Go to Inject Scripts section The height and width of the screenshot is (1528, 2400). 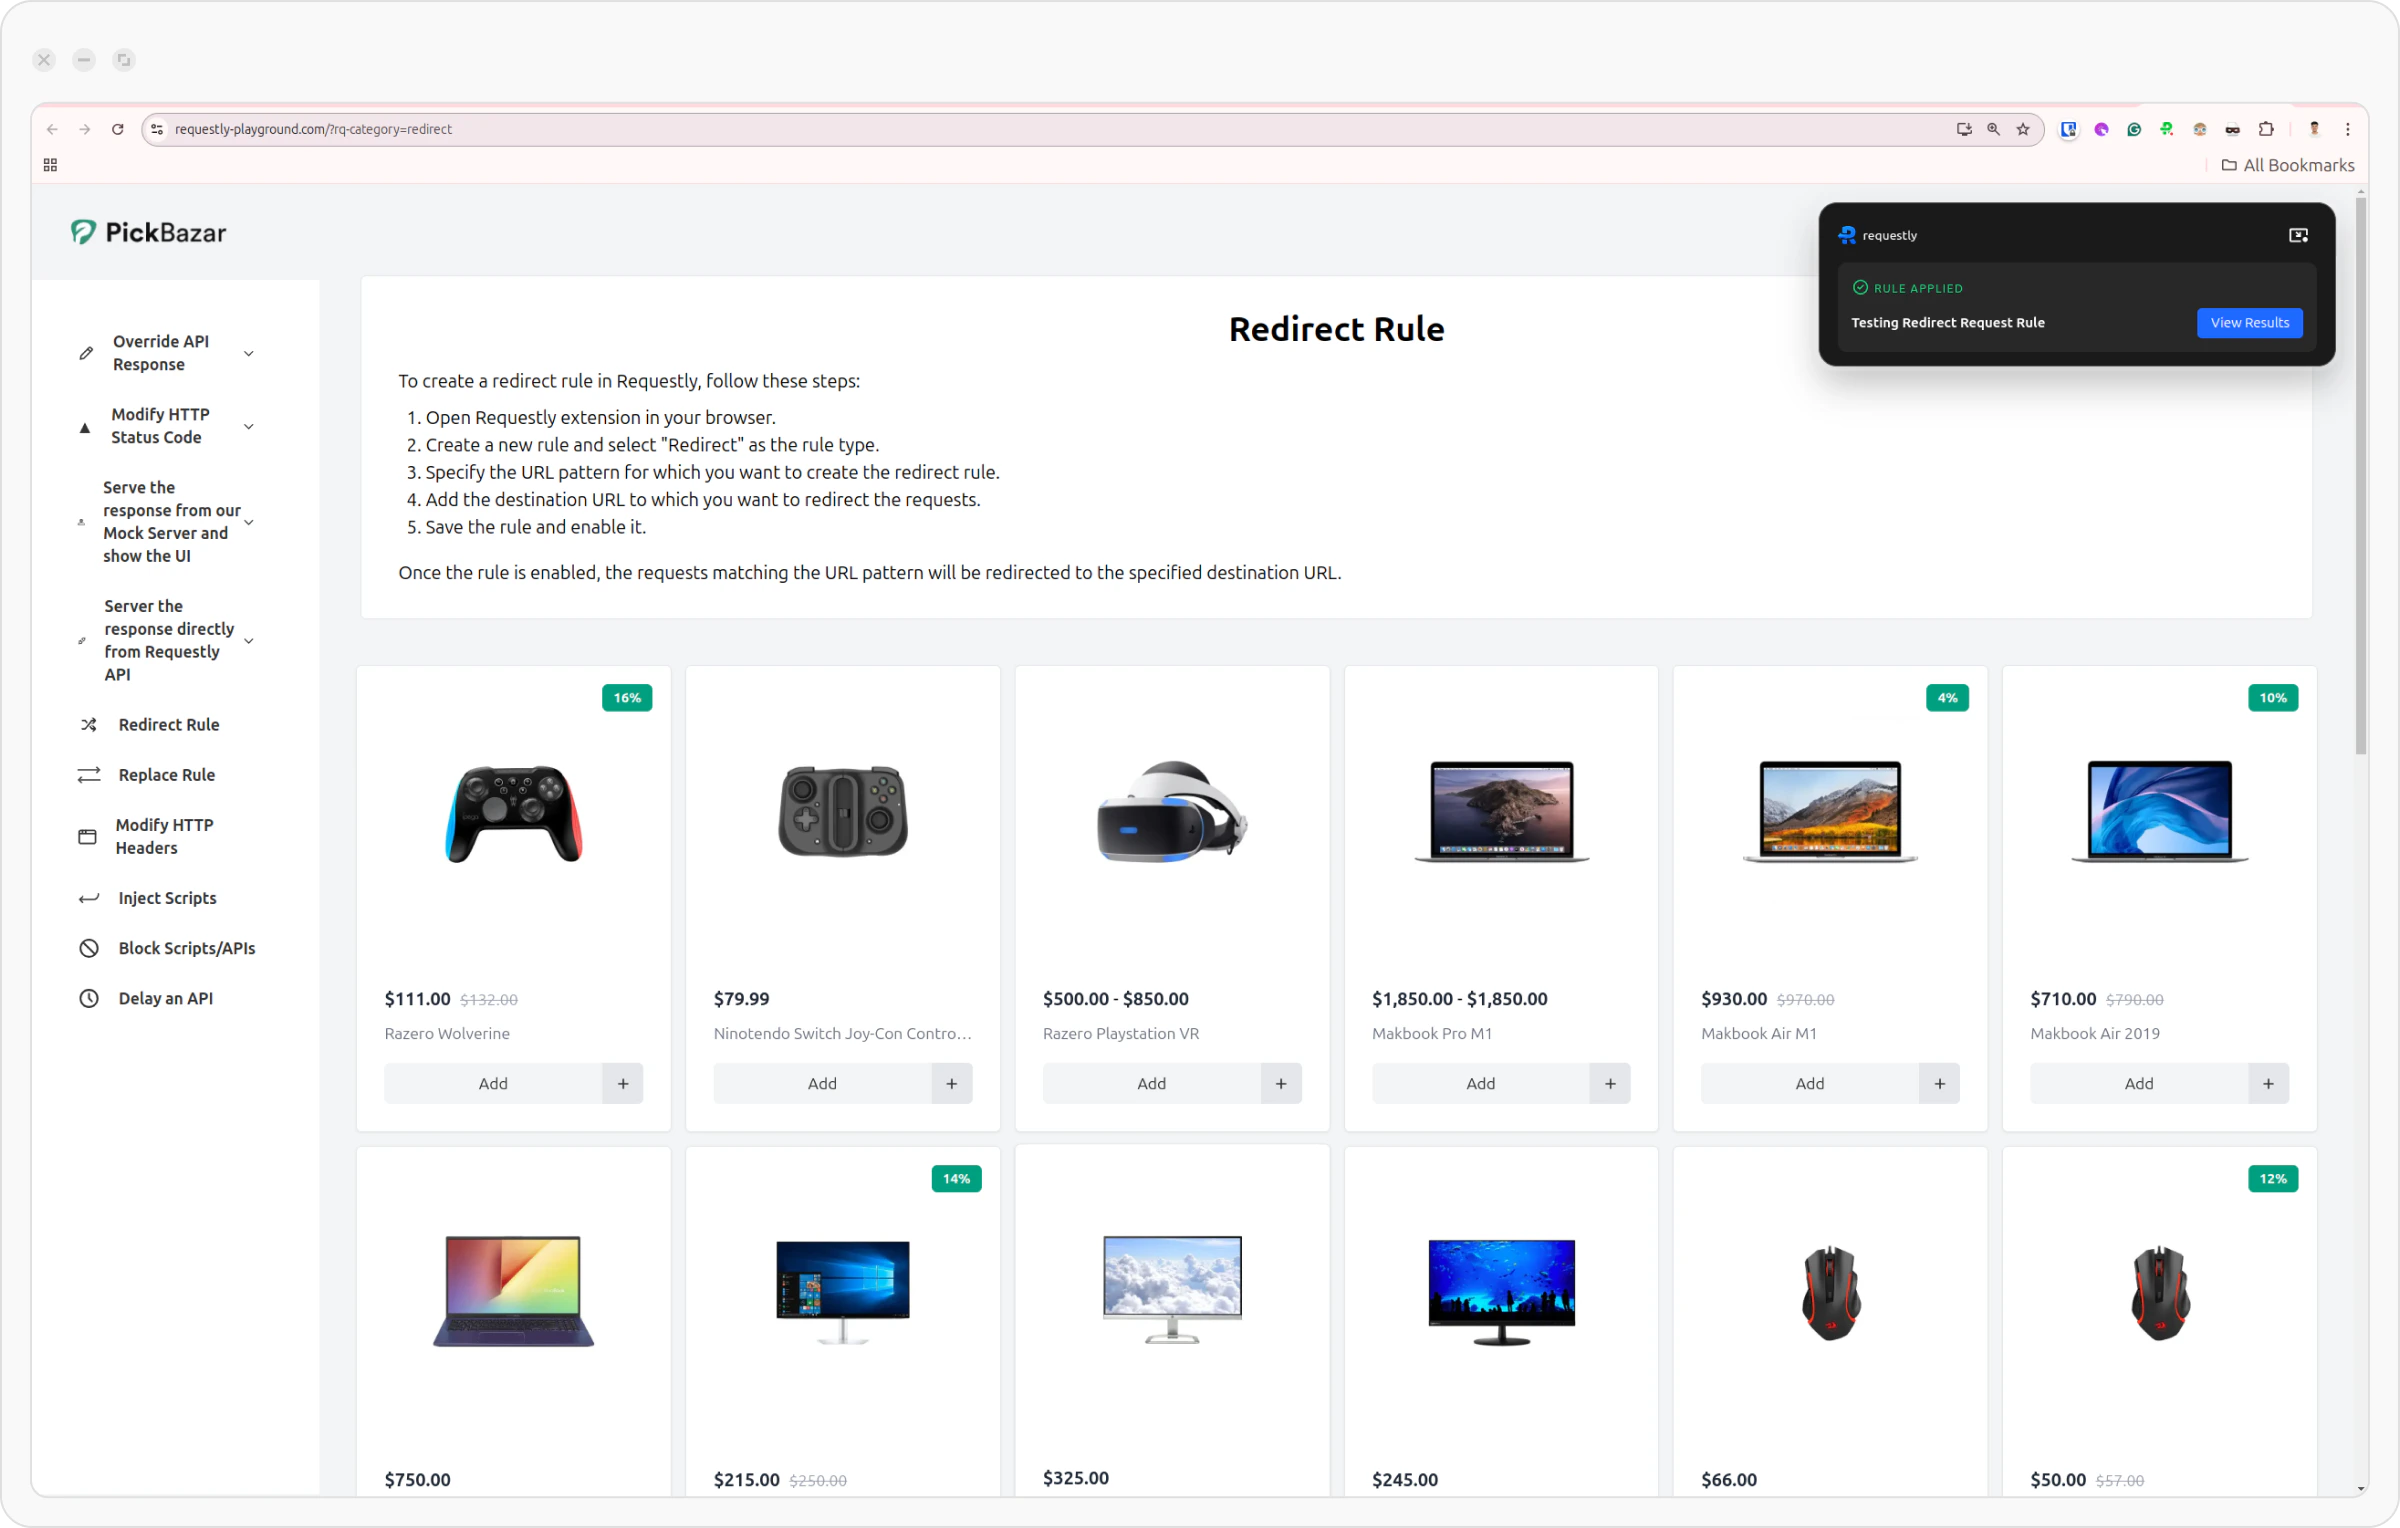pyautogui.click(x=167, y=898)
